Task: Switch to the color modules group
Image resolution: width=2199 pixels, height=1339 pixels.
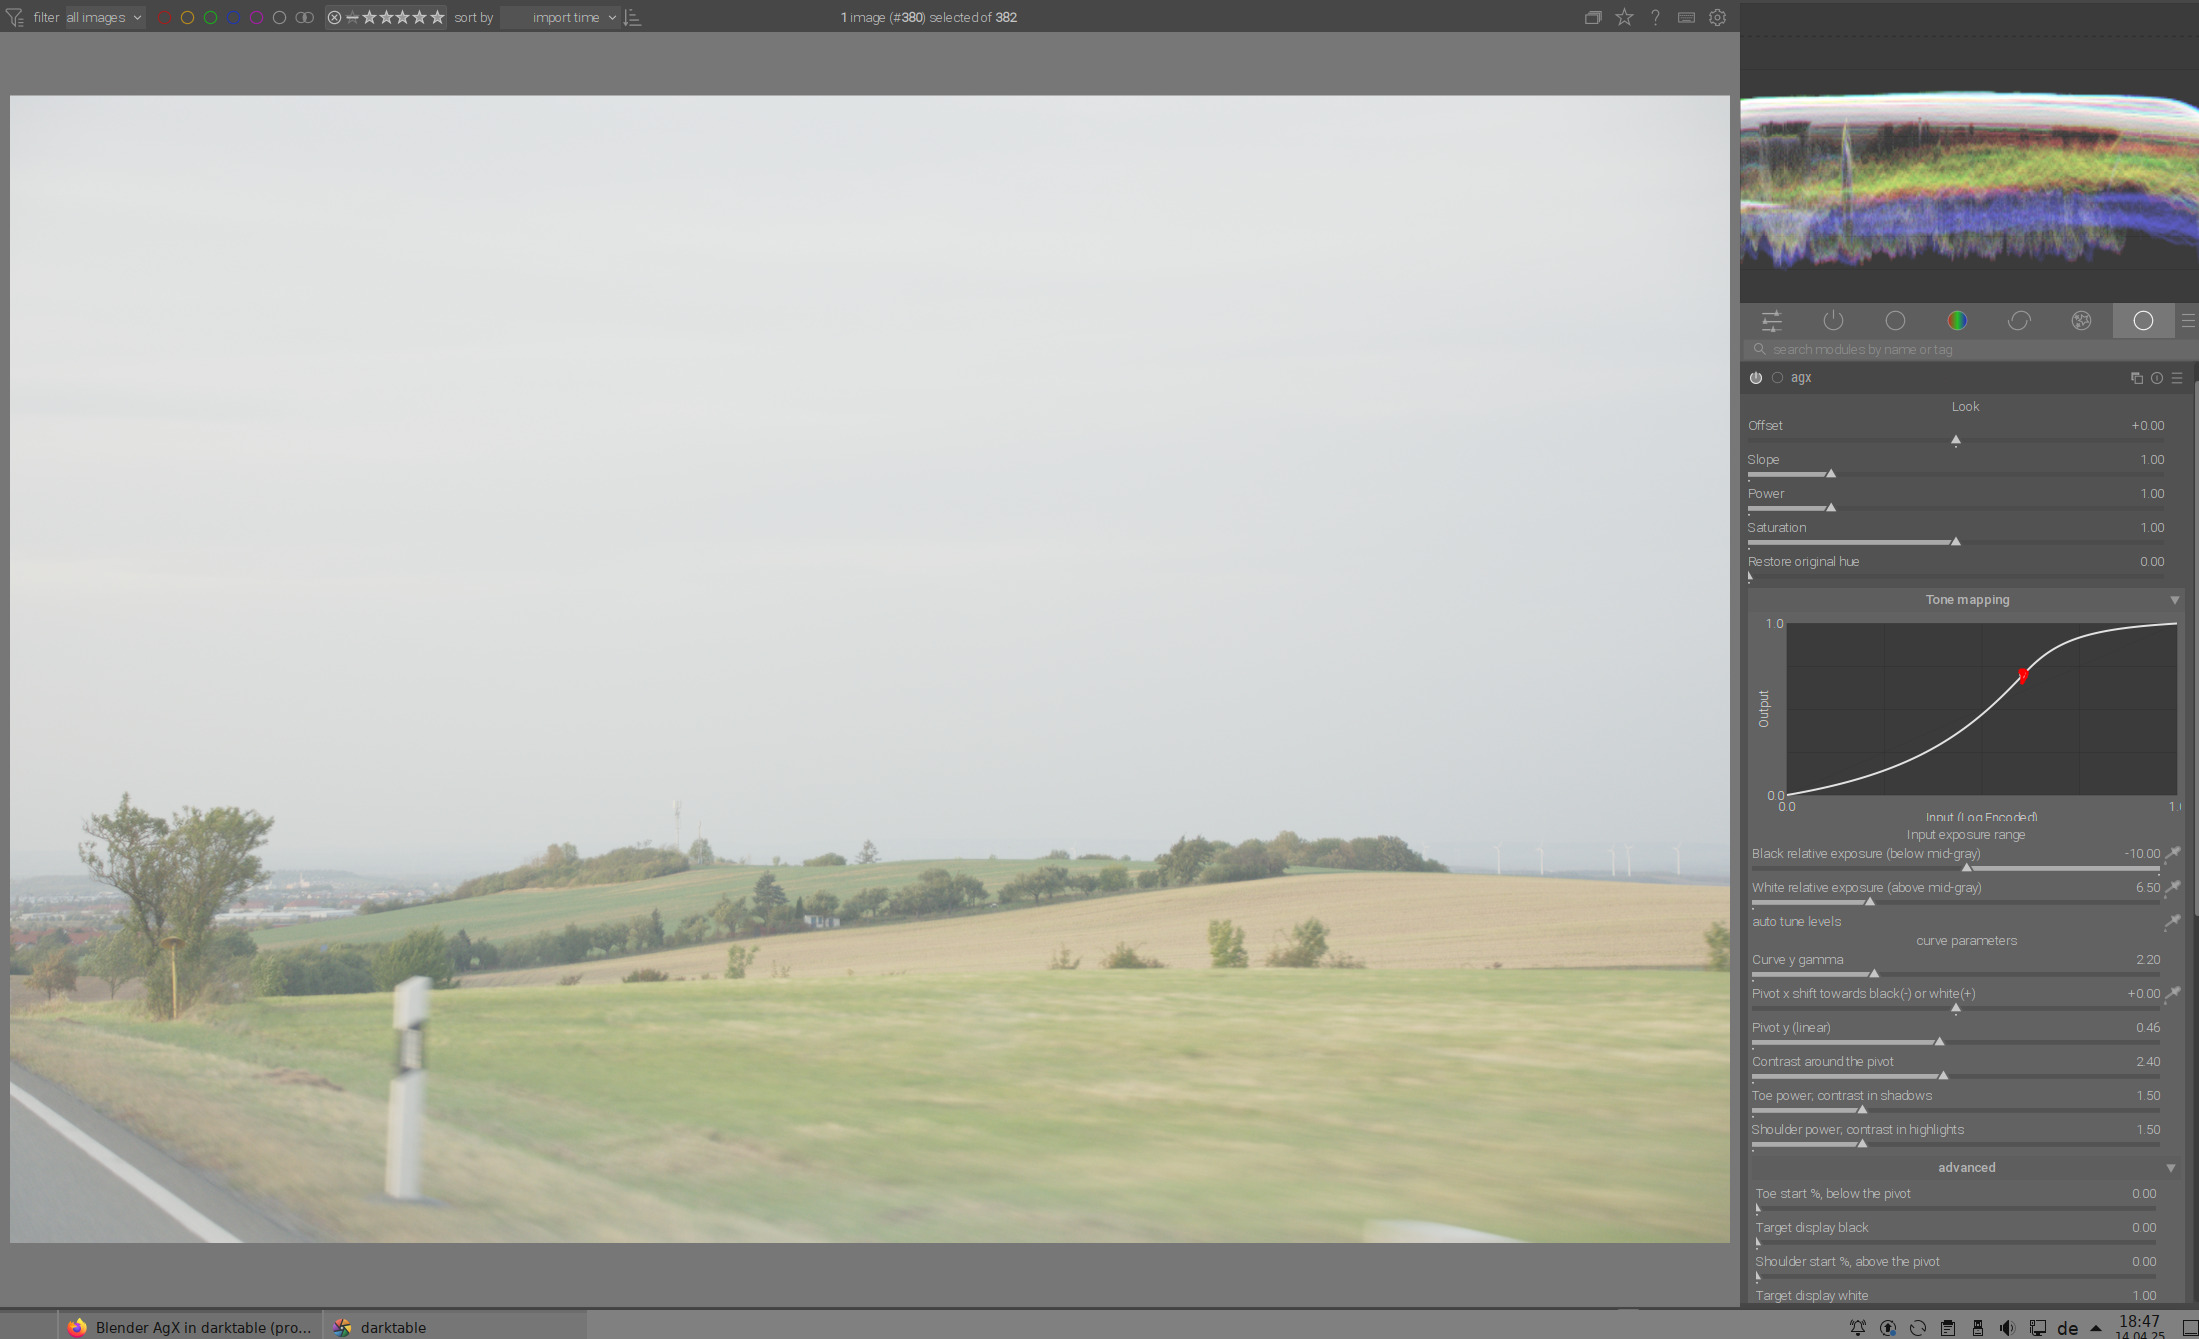Action: [1957, 321]
